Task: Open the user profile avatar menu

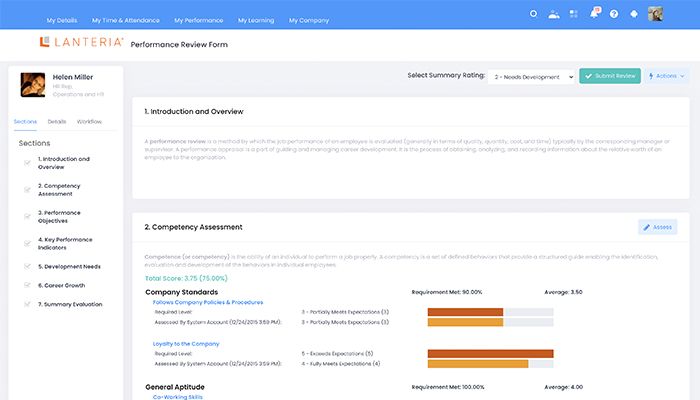Action: coord(655,14)
